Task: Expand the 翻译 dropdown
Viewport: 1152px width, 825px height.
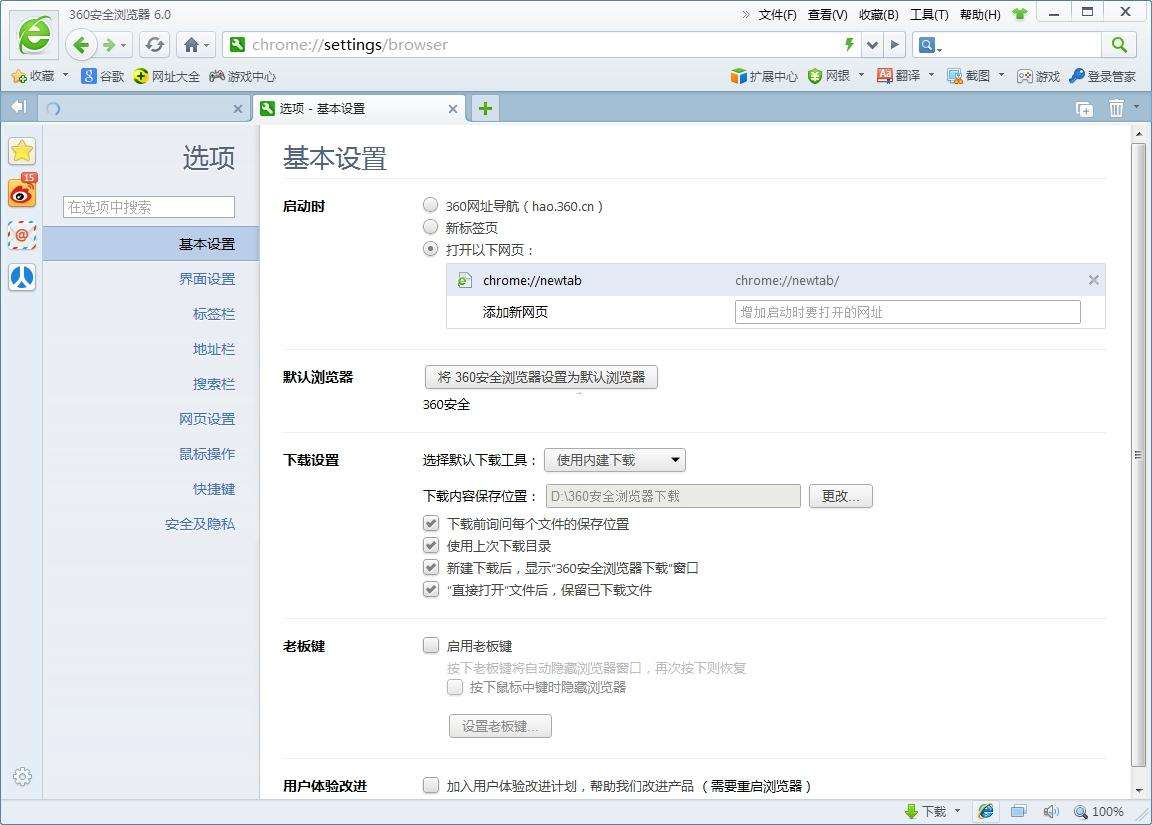Action: pyautogui.click(x=931, y=75)
